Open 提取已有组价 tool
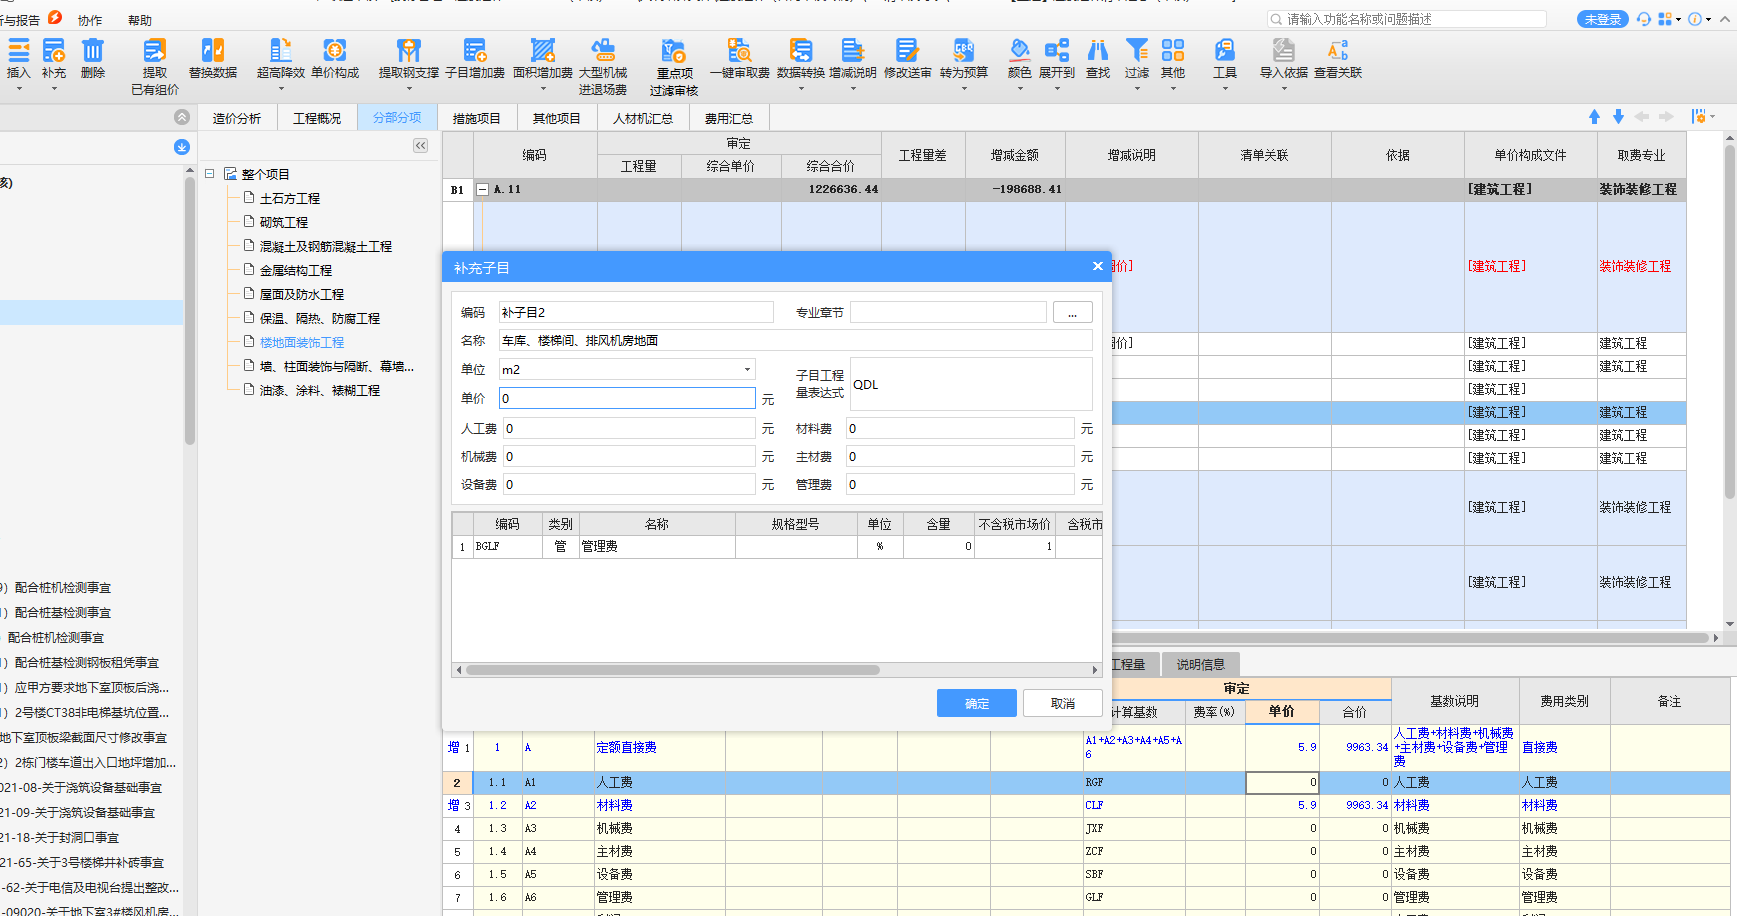Image resolution: width=1737 pixels, height=916 pixels. pos(155,66)
